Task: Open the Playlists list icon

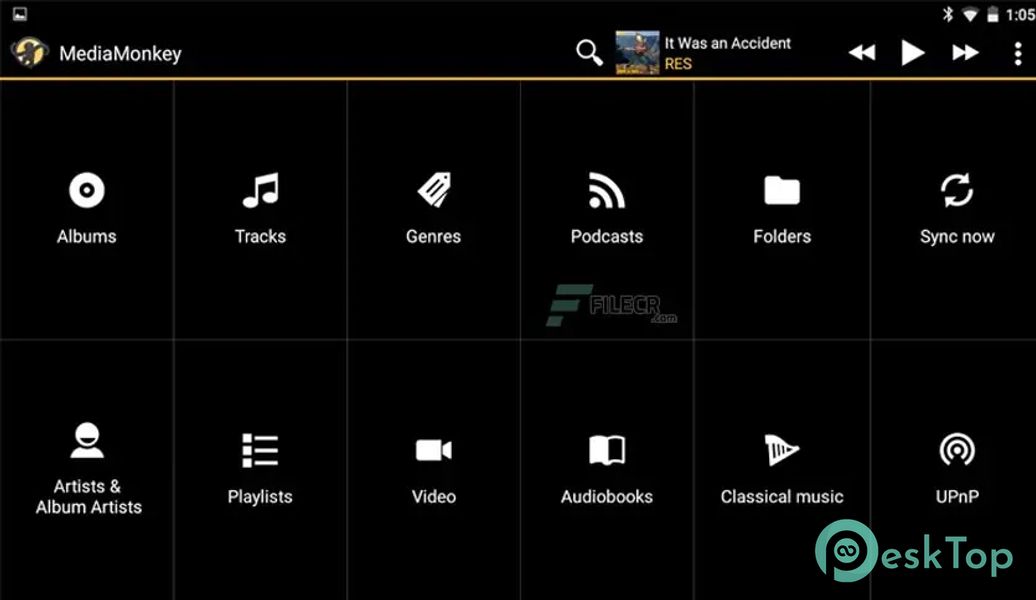Action: (260, 451)
